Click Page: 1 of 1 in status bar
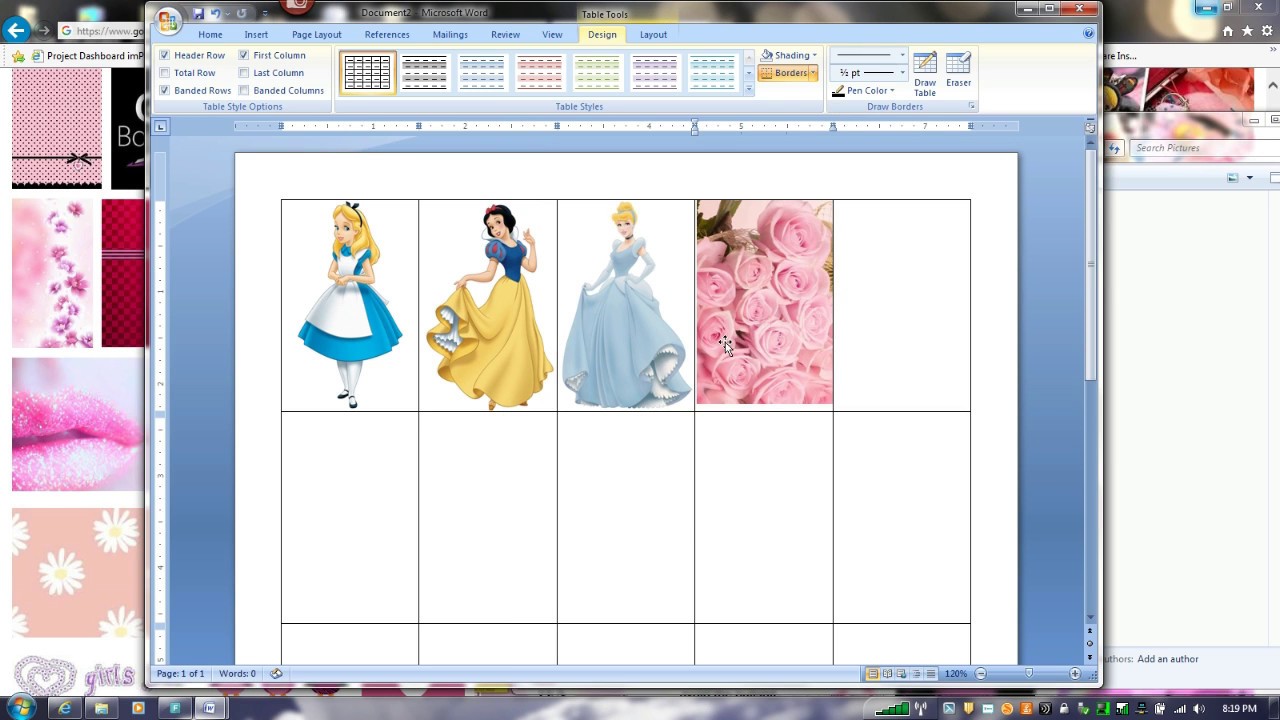This screenshot has height=720, width=1280. click(x=180, y=674)
